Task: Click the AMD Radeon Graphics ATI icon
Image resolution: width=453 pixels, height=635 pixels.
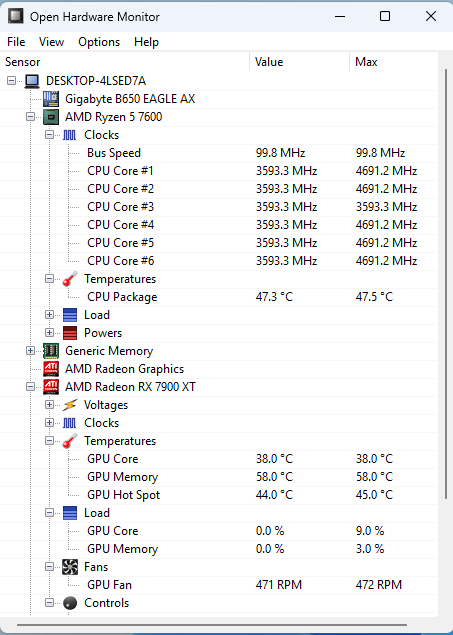Action: pyautogui.click(x=51, y=369)
